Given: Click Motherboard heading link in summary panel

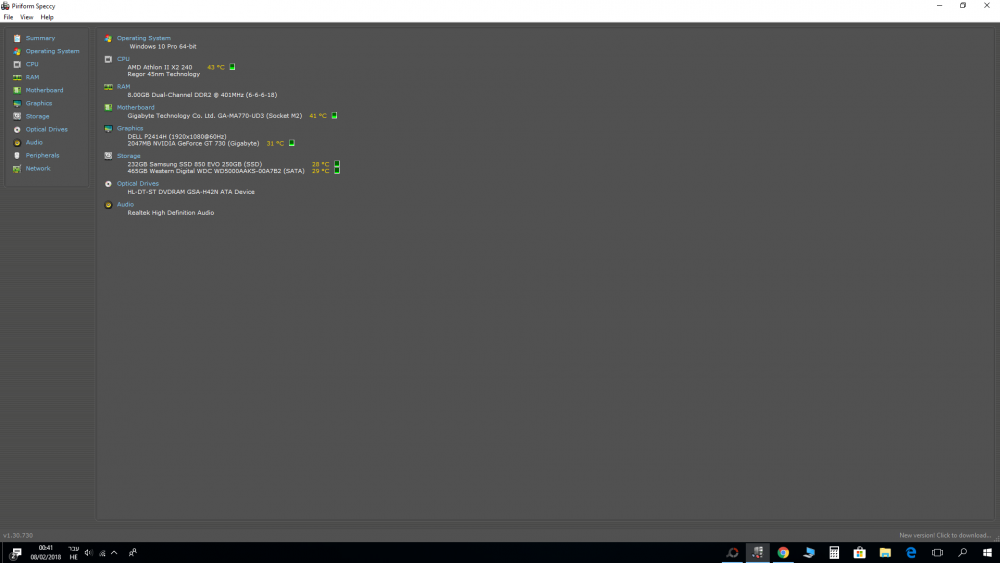Looking at the screenshot, I should click(x=135, y=108).
